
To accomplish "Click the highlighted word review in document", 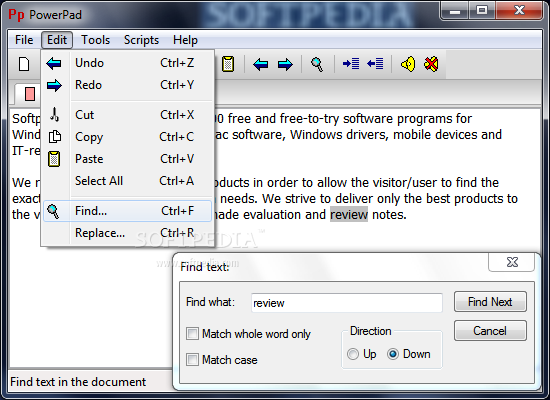I will tap(349, 214).
